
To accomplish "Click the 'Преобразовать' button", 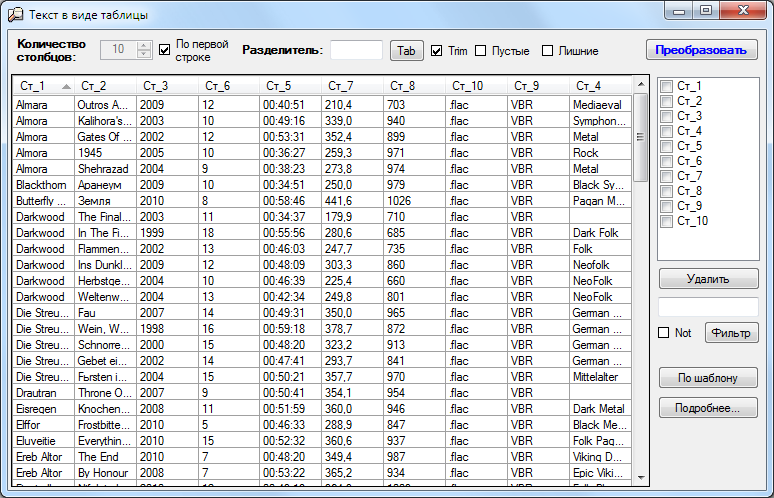I will click(x=701, y=50).
